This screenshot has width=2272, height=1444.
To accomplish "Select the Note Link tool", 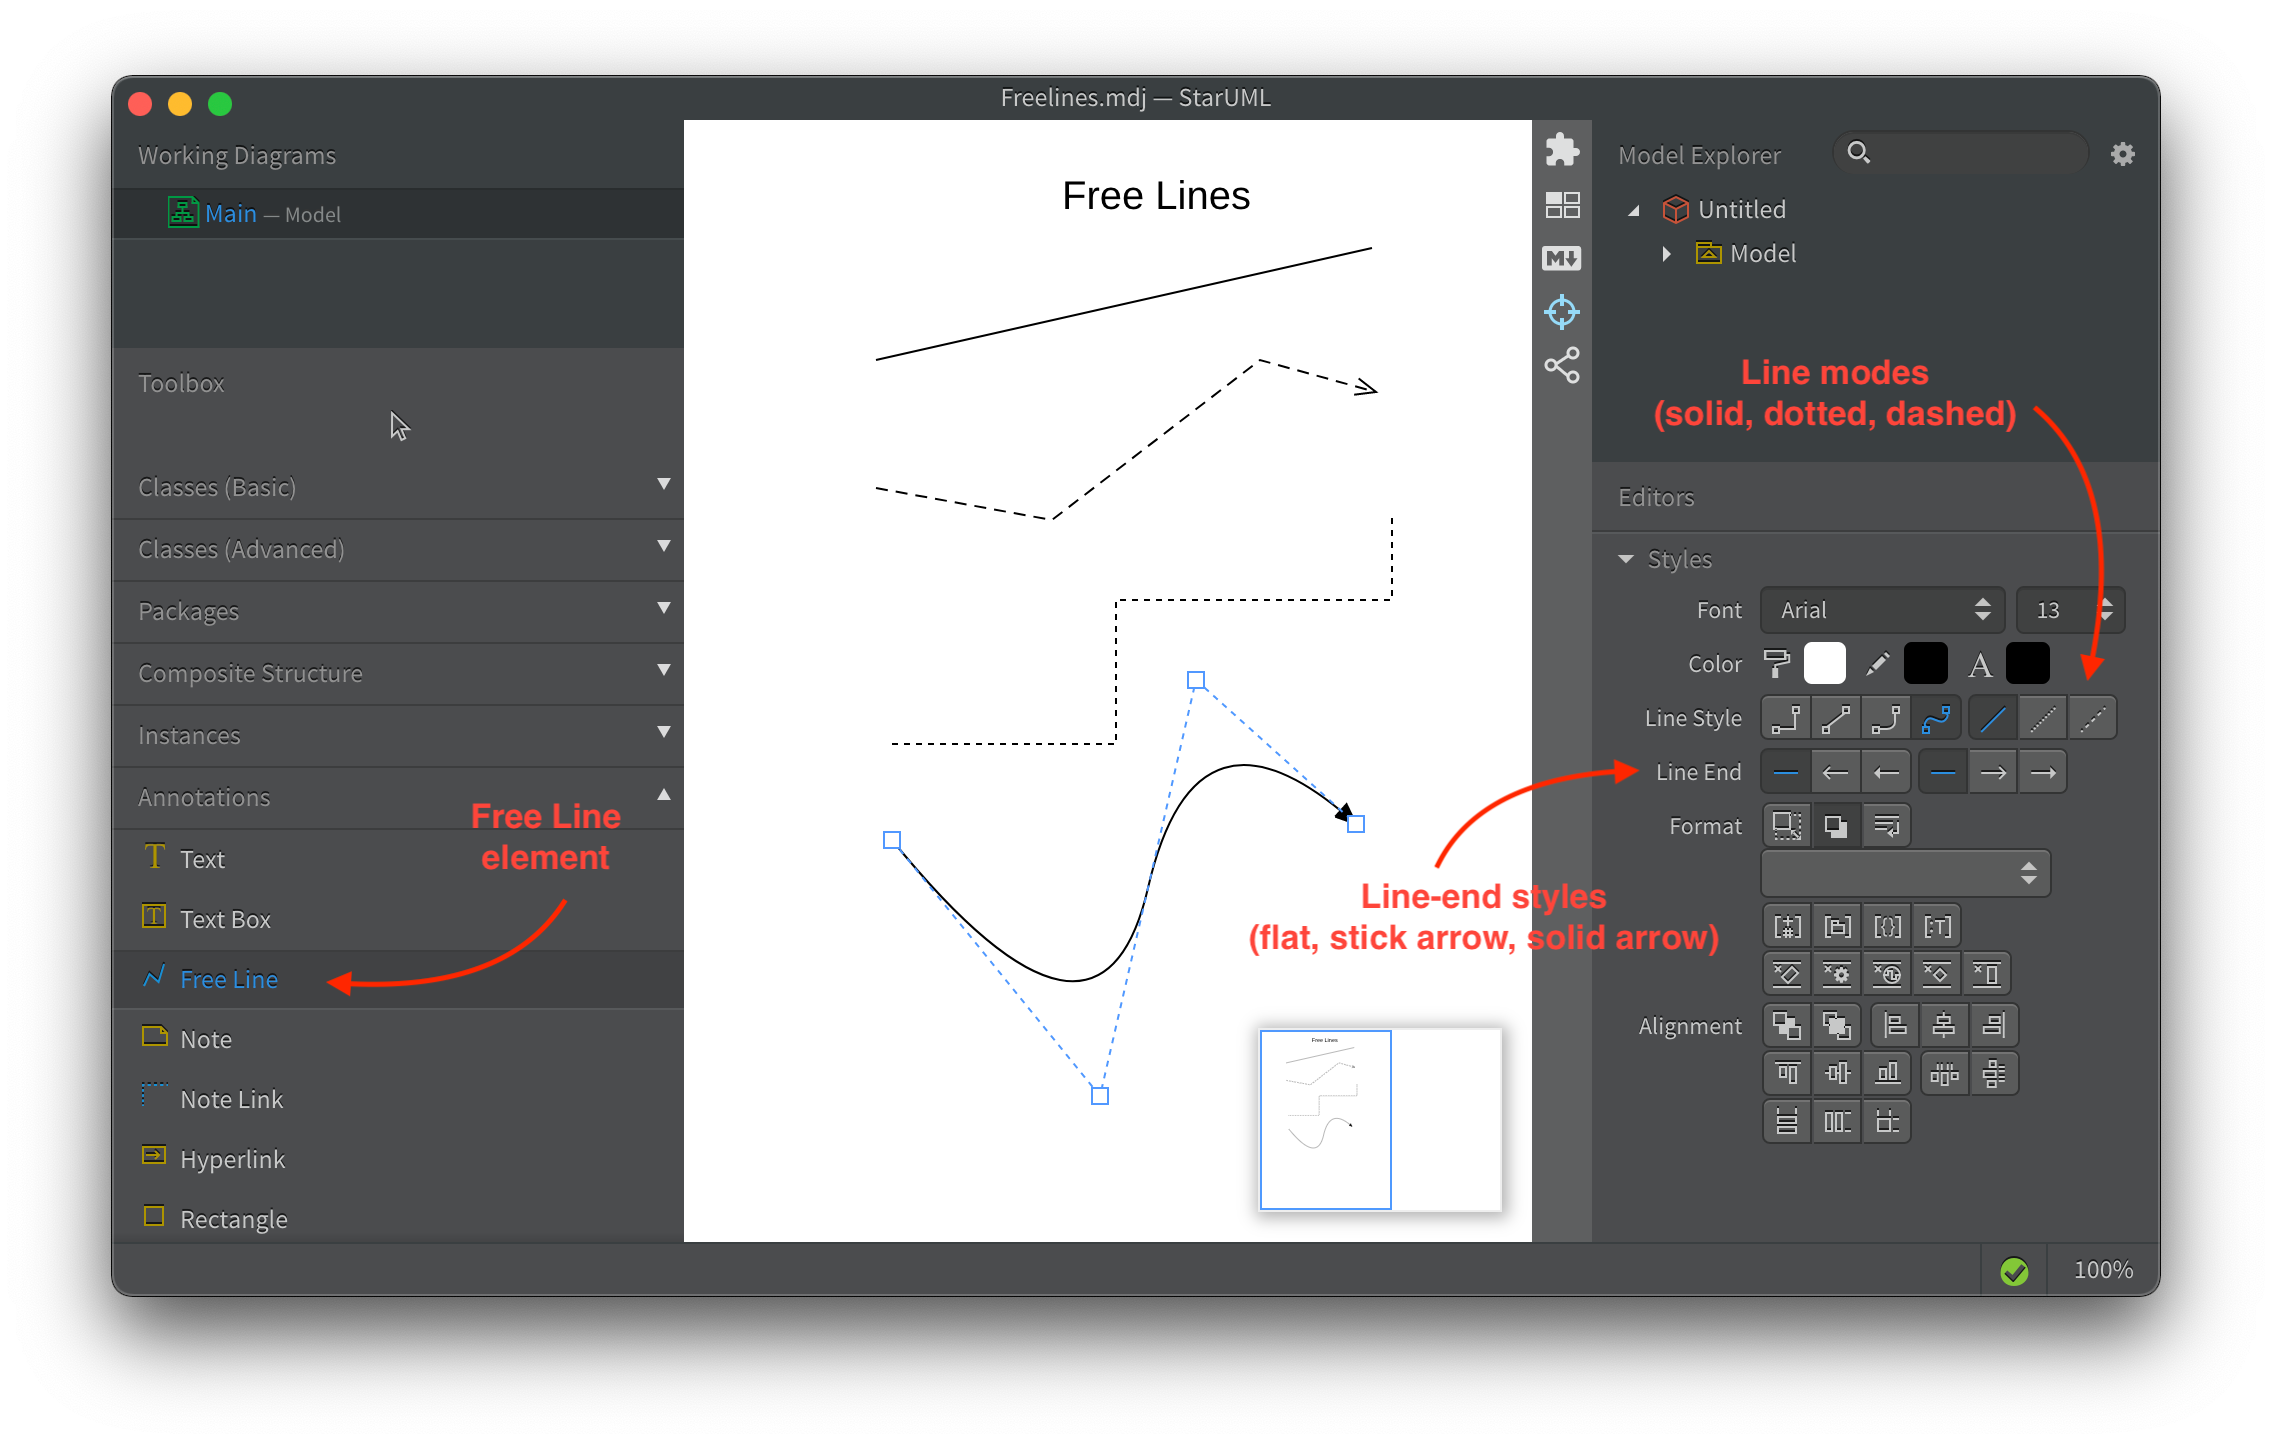I will 231,1099.
